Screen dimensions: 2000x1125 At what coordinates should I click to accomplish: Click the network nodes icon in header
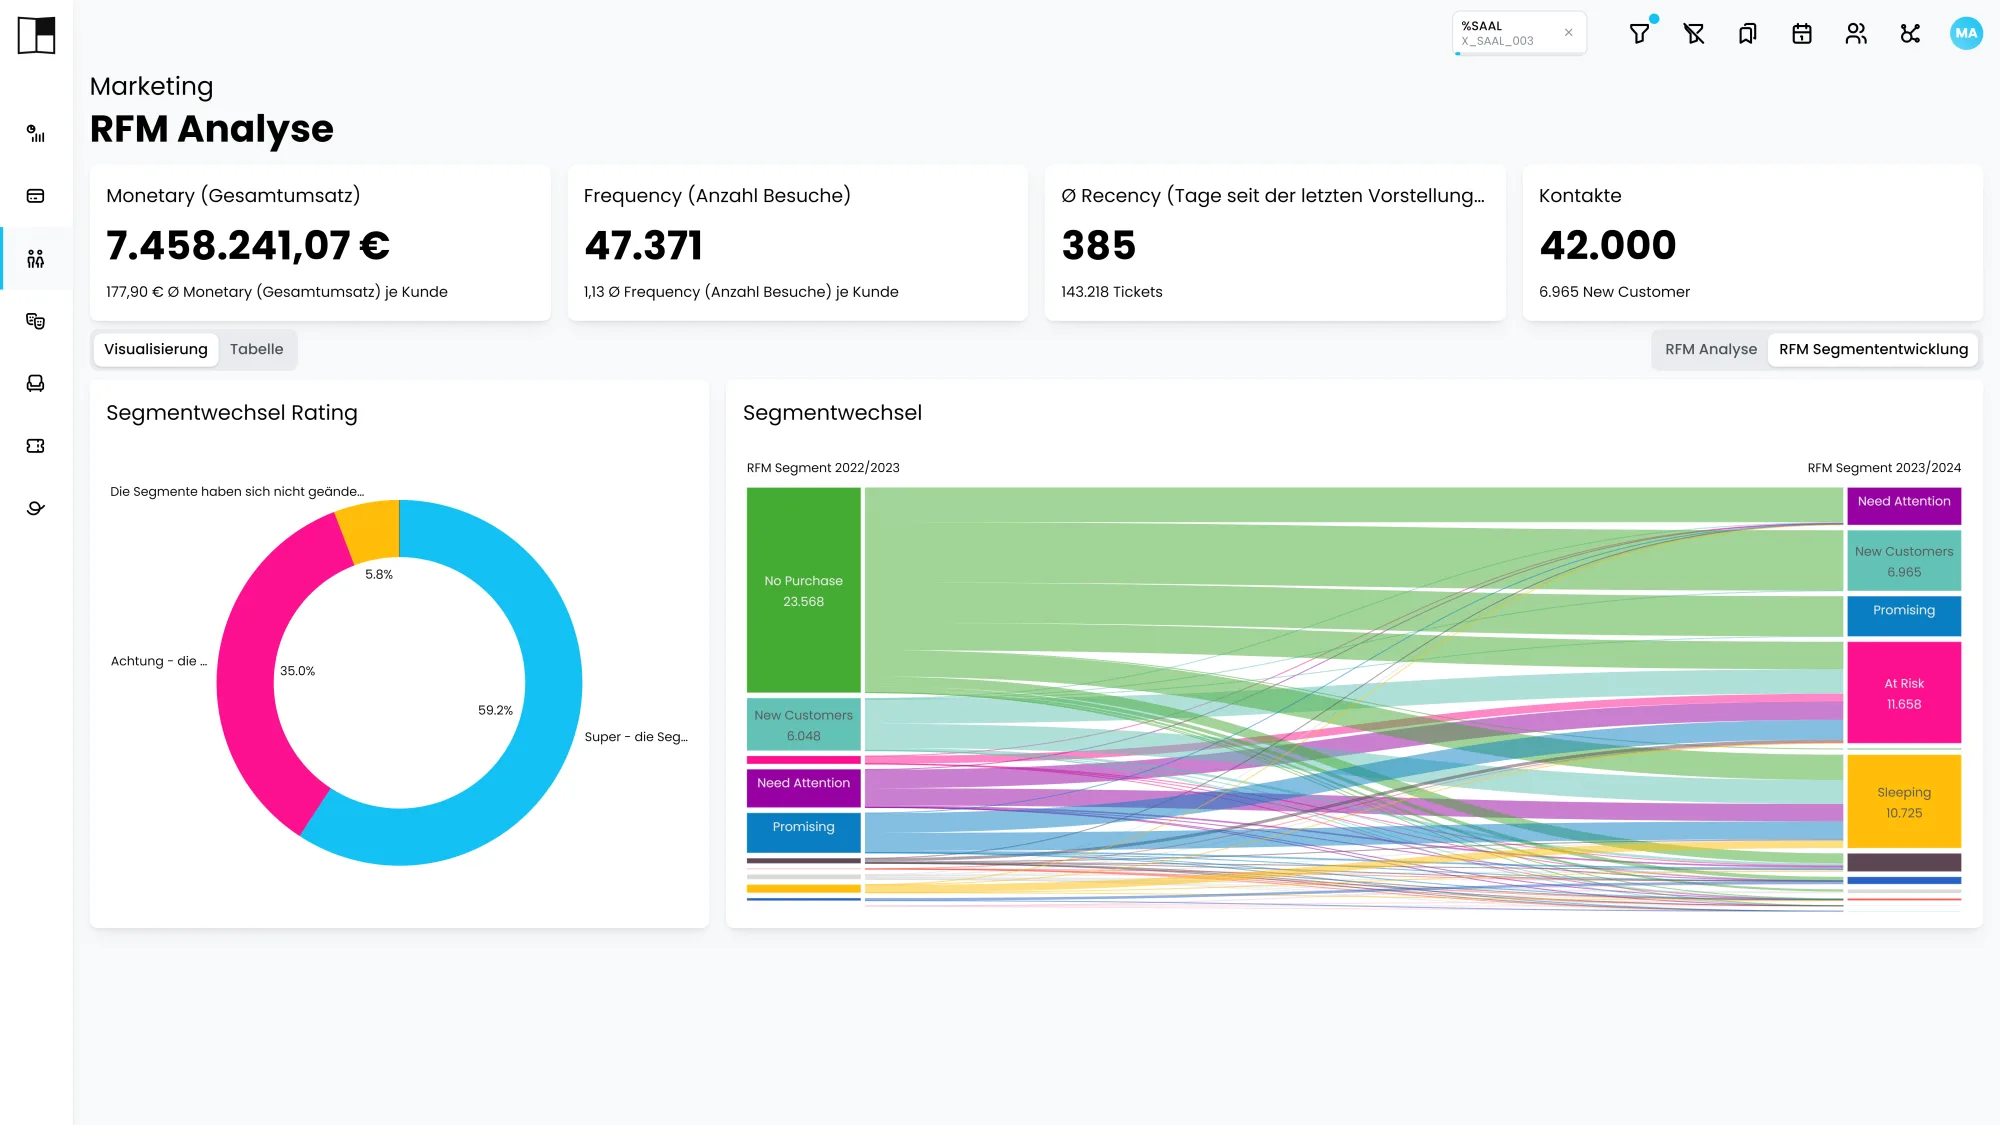tap(1911, 34)
